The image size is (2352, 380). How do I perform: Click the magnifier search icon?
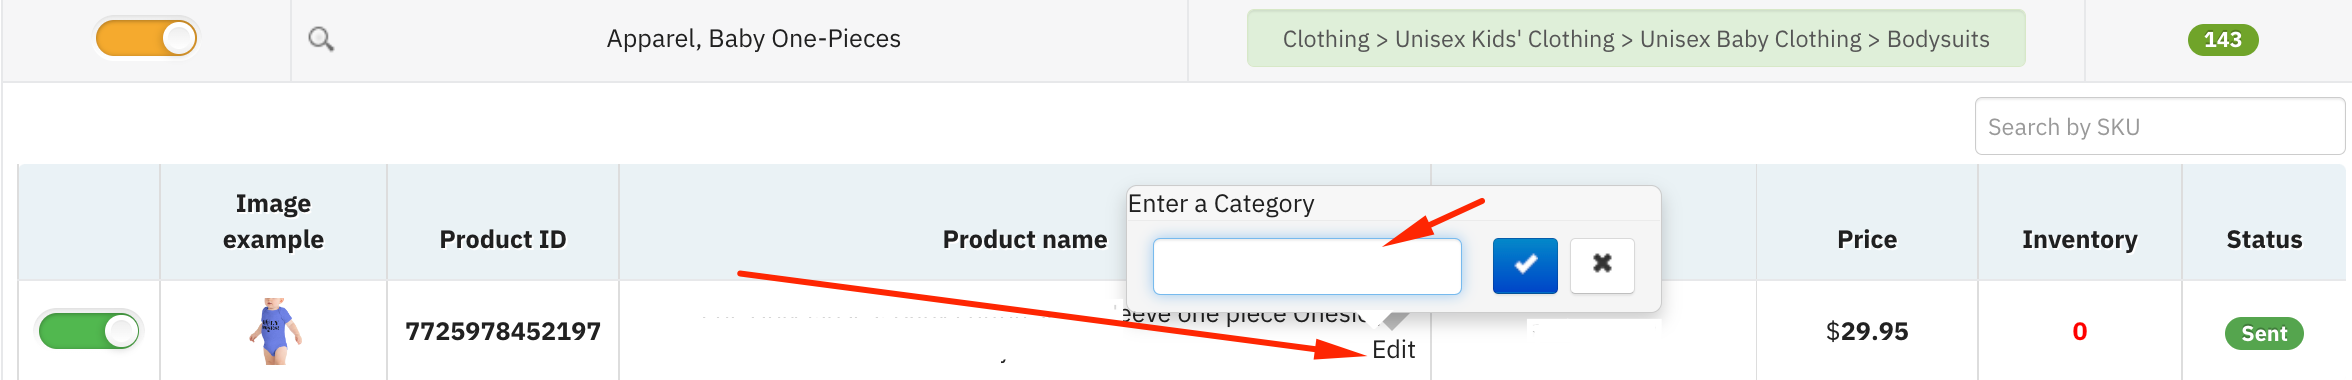321,39
